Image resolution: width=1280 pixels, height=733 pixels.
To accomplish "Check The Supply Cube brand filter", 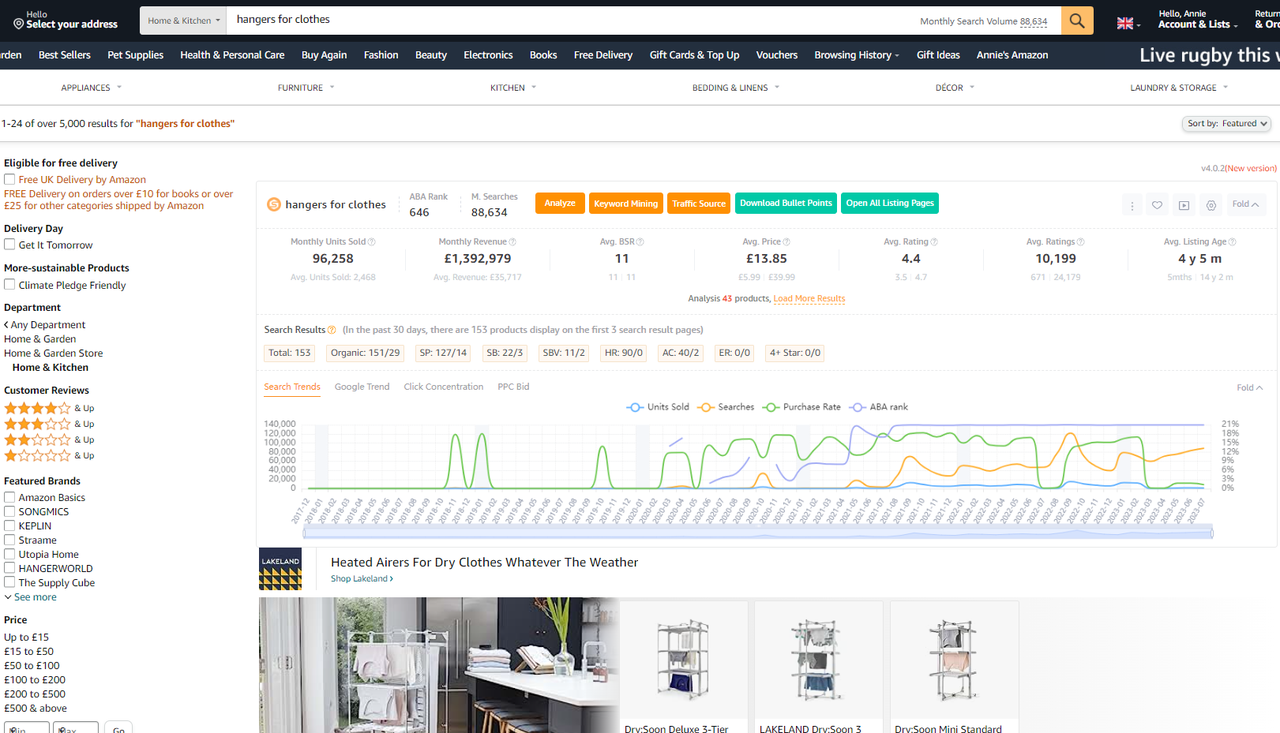I will click(x=9, y=583).
